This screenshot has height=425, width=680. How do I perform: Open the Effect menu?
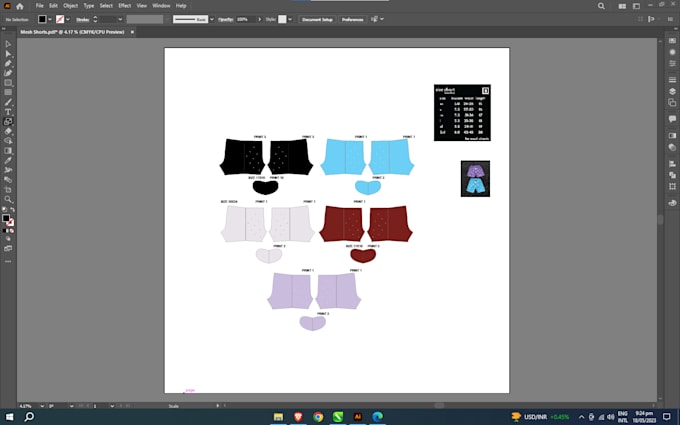coord(124,6)
